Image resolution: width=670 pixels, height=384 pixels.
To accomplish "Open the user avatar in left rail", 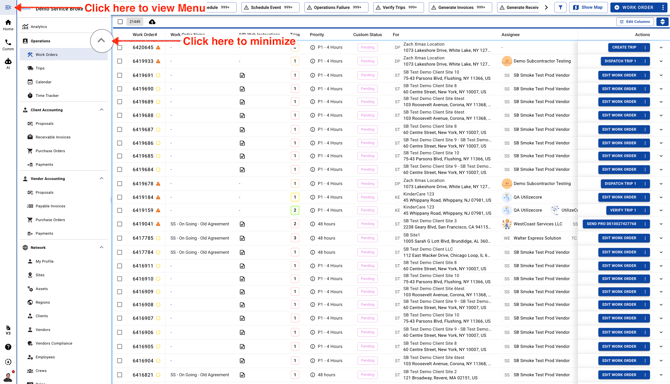I will (x=8, y=377).
